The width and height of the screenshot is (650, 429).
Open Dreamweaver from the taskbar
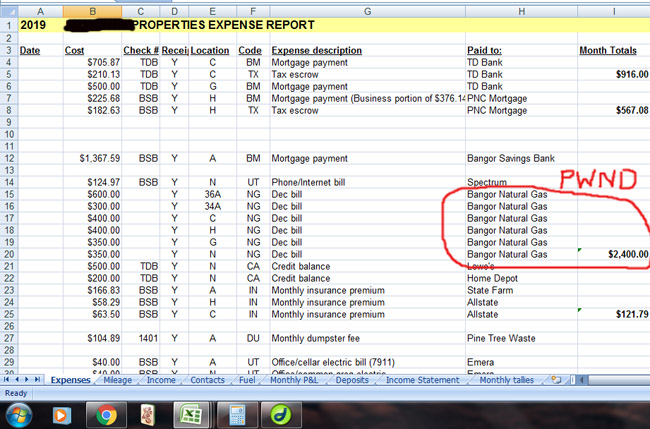coord(281,415)
